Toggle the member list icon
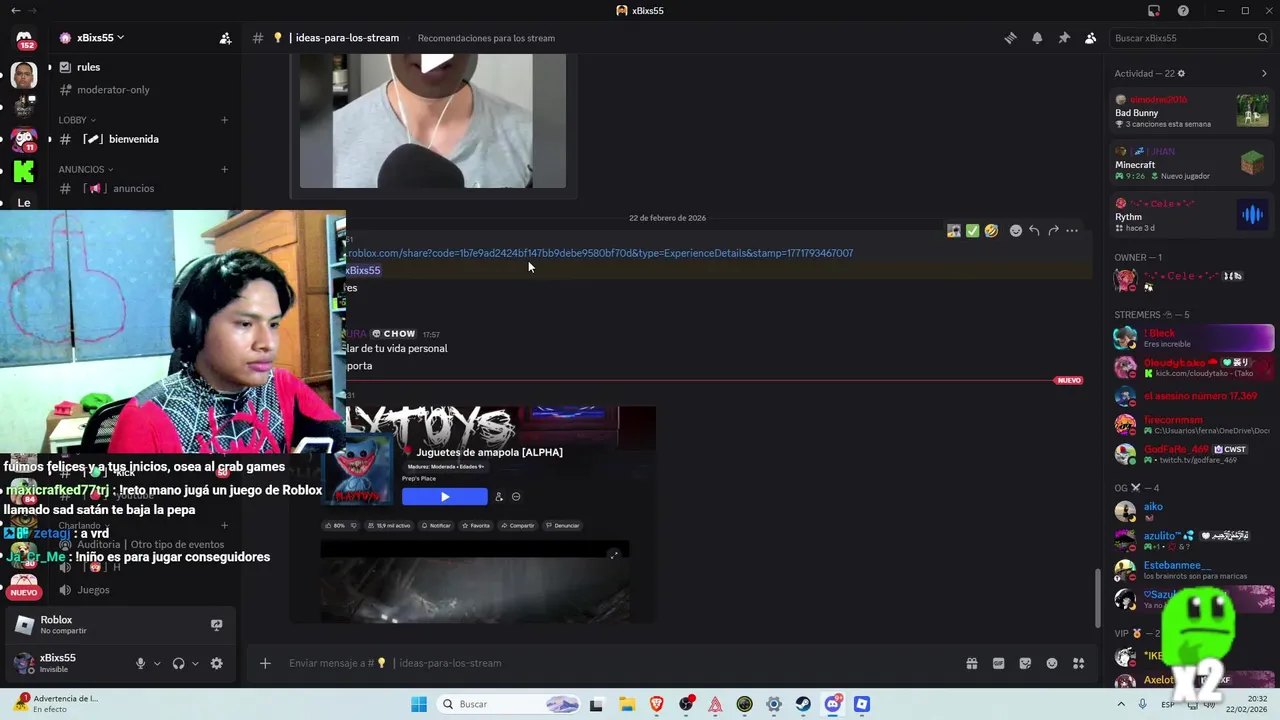This screenshot has width=1280, height=720. click(1090, 38)
